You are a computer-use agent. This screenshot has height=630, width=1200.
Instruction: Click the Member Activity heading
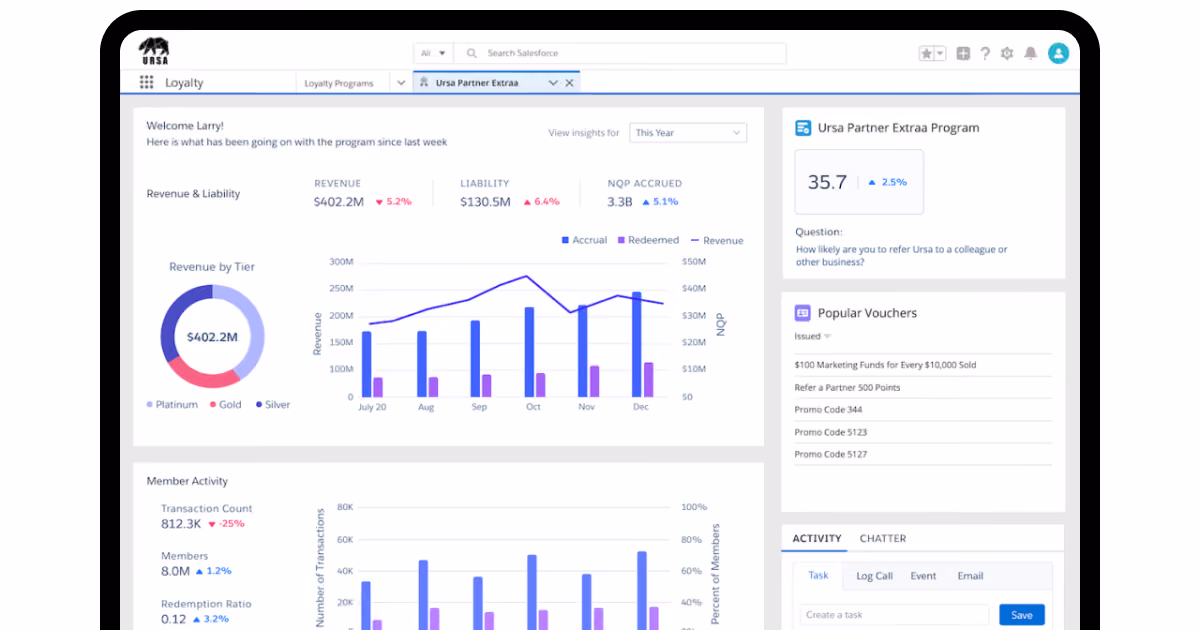click(187, 481)
